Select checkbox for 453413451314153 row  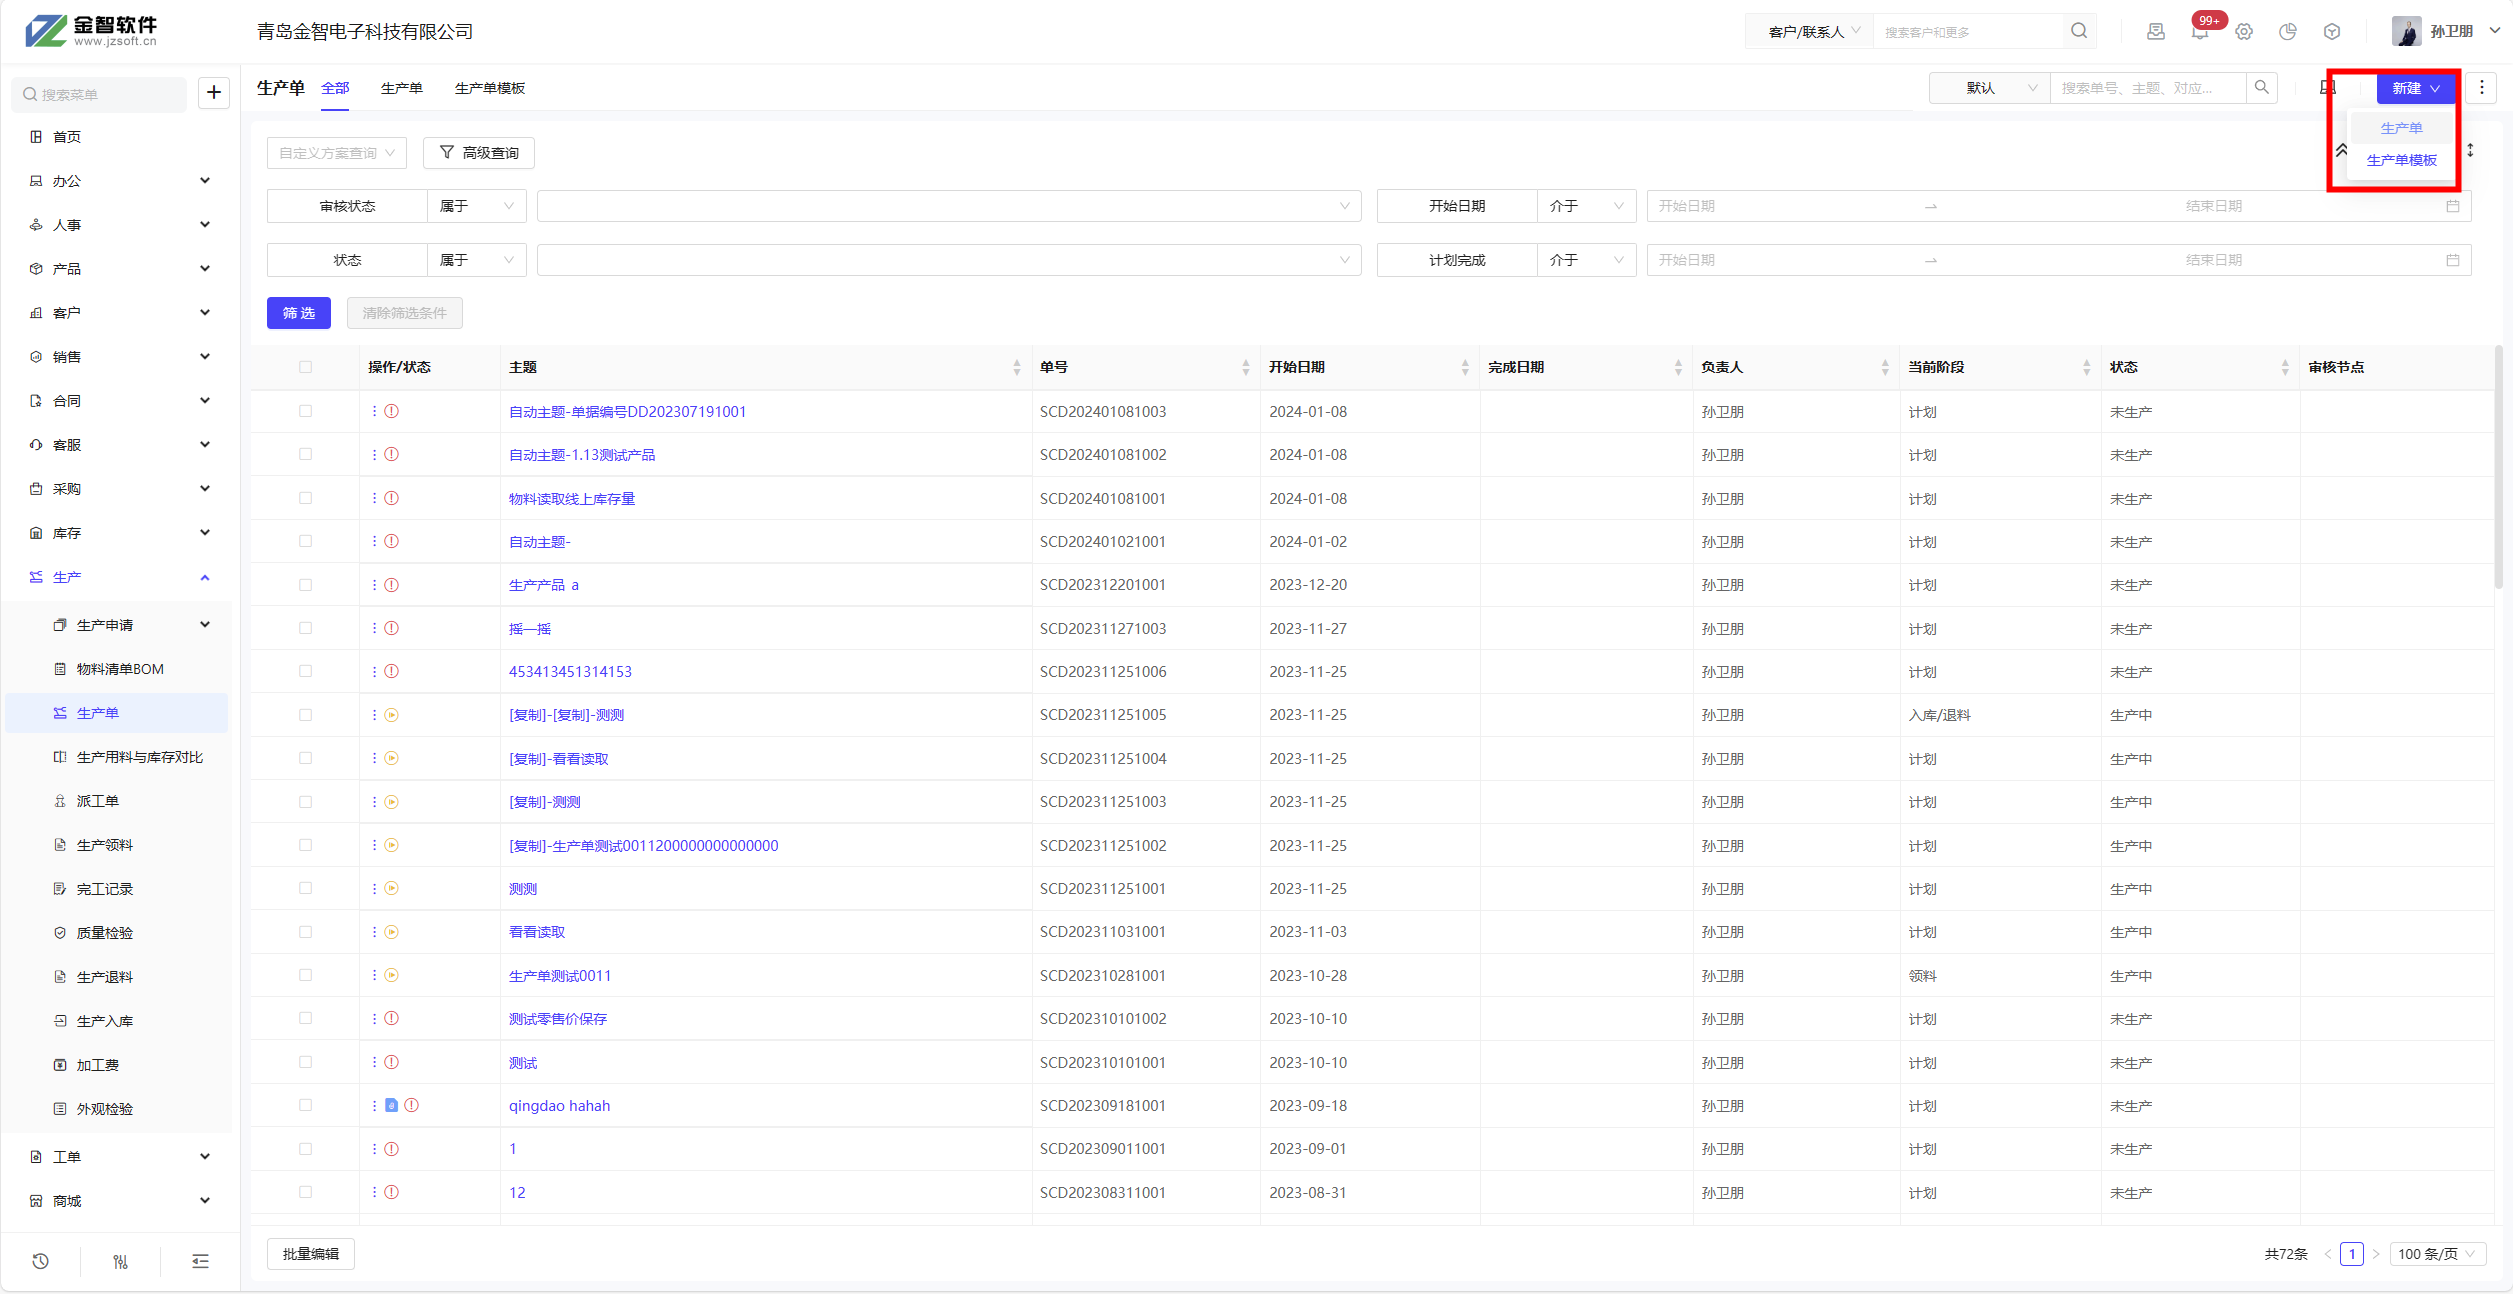(306, 671)
